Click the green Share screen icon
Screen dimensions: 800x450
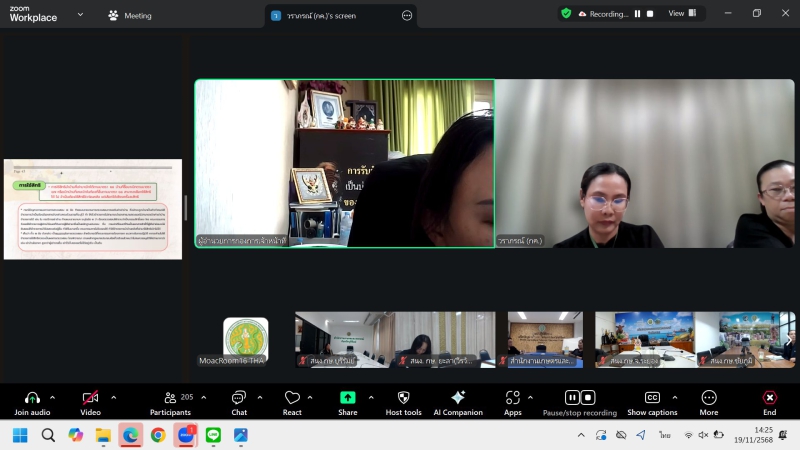(348, 398)
